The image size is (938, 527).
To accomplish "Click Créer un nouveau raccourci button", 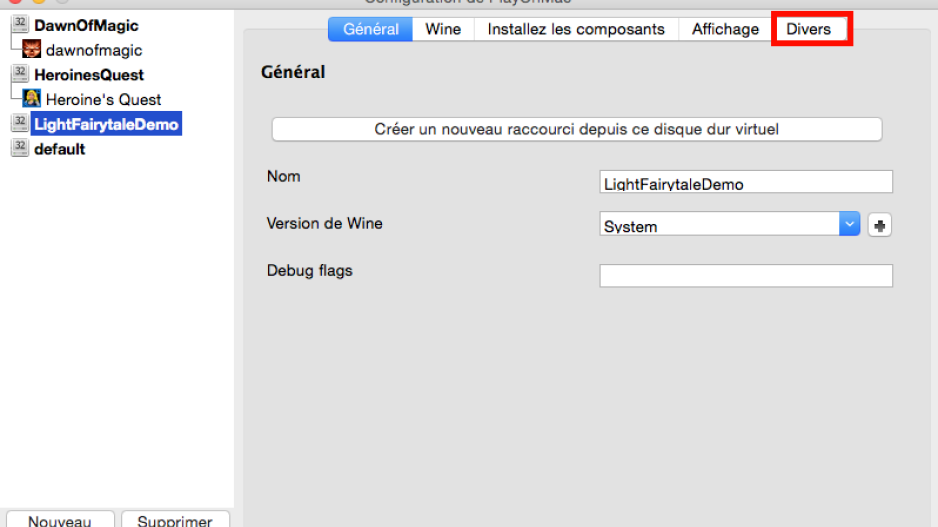I will coord(577,129).
